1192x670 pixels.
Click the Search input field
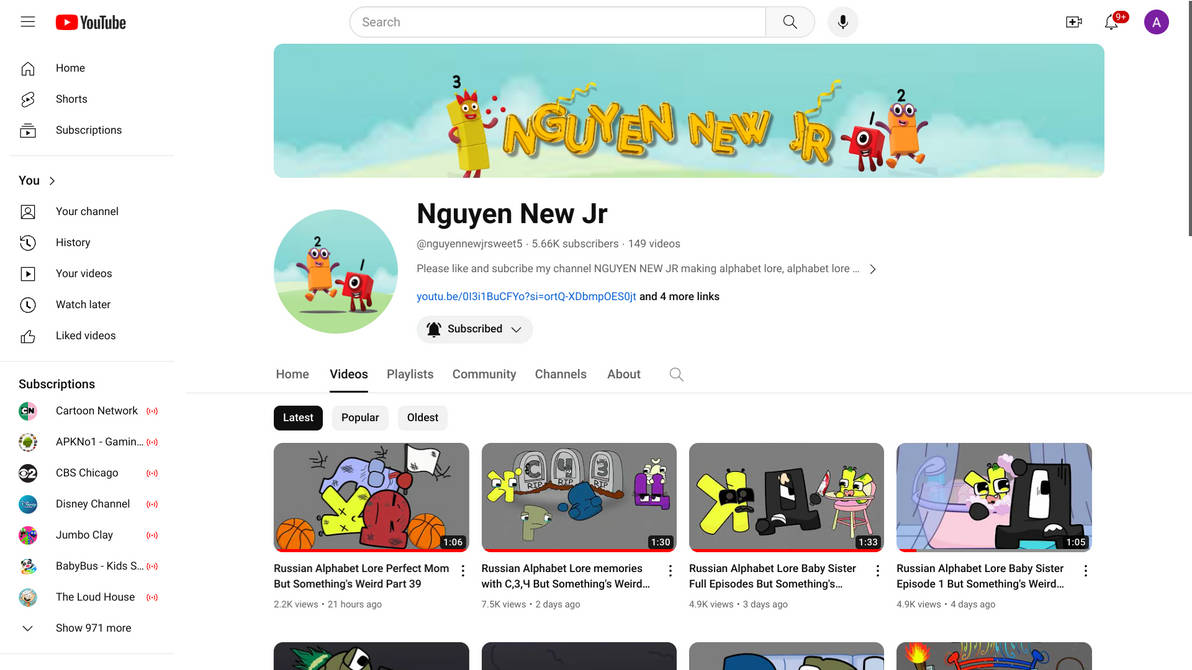pyautogui.click(x=557, y=22)
